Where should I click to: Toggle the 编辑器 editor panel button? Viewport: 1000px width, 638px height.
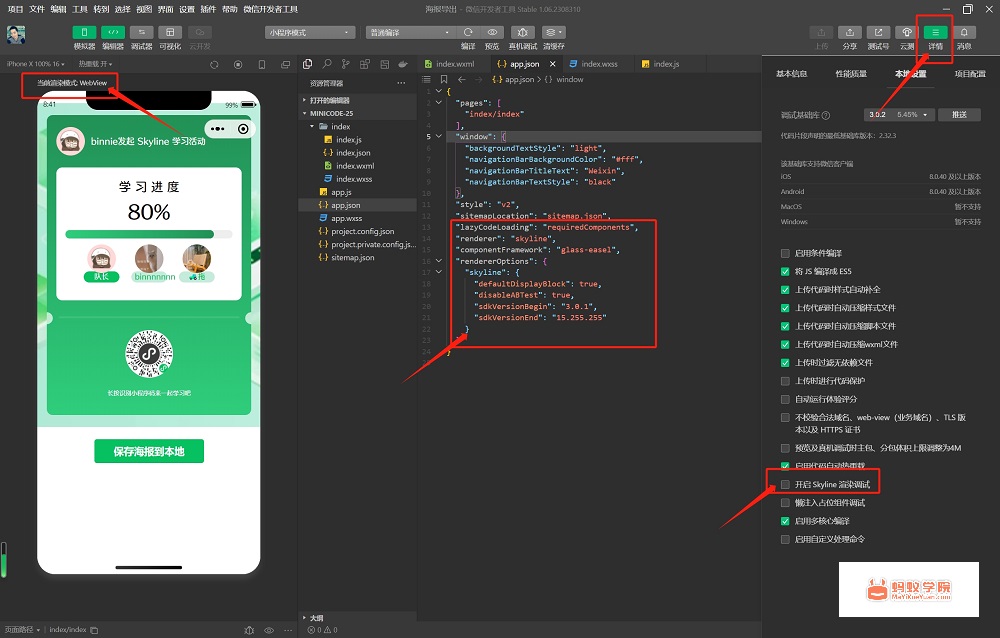point(113,33)
